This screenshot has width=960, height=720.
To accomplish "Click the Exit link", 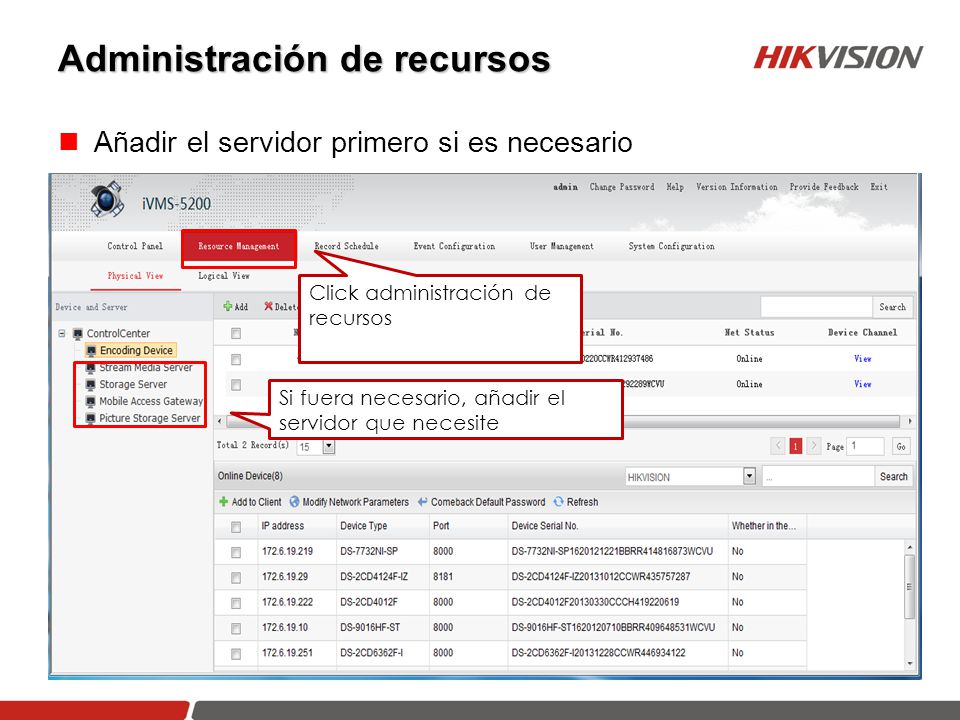I will tap(879, 187).
